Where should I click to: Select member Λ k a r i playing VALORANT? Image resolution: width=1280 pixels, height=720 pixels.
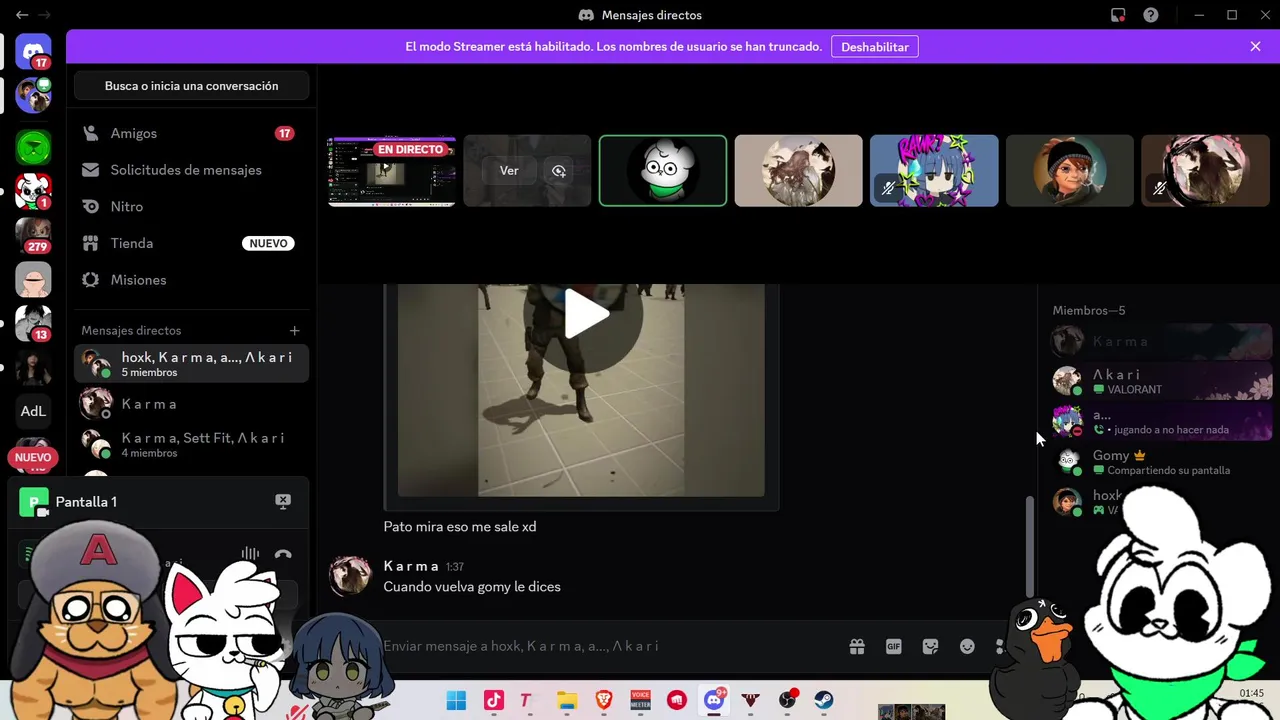(1161, 381)
